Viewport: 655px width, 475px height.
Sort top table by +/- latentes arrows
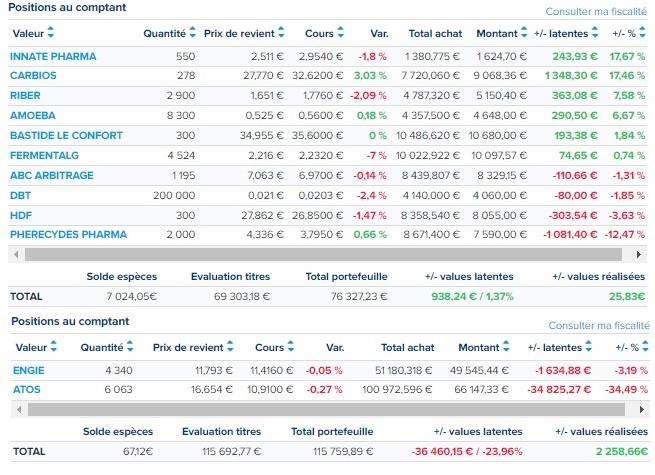click(x=595, y=32)
